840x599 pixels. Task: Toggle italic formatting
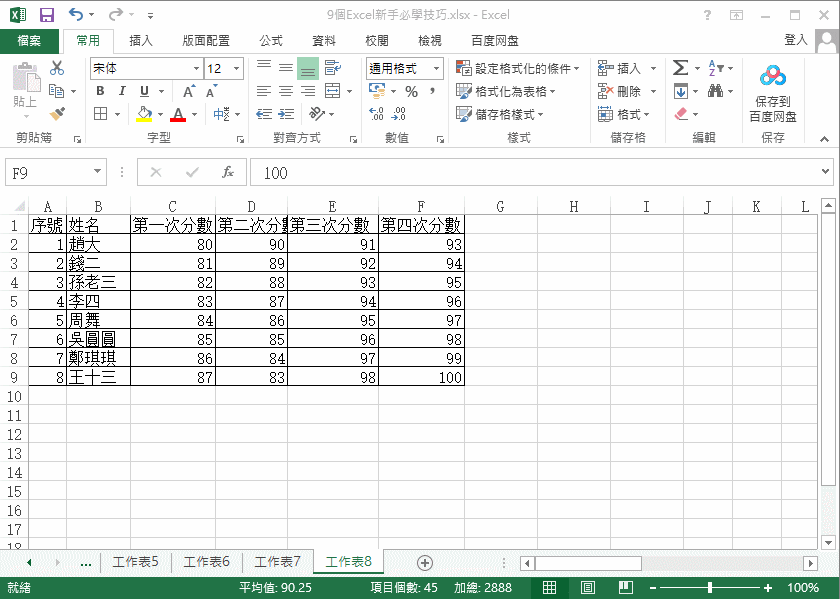click(x=122, y=91)
